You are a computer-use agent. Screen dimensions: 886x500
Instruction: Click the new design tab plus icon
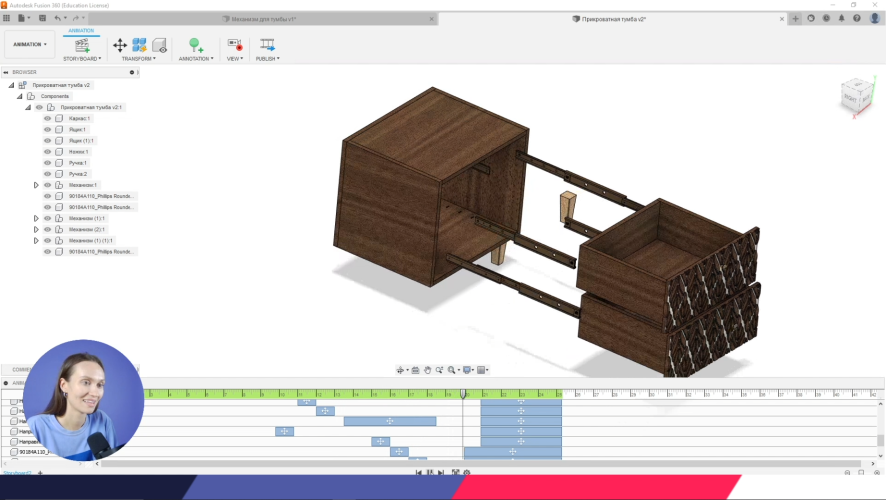(796, 19)
